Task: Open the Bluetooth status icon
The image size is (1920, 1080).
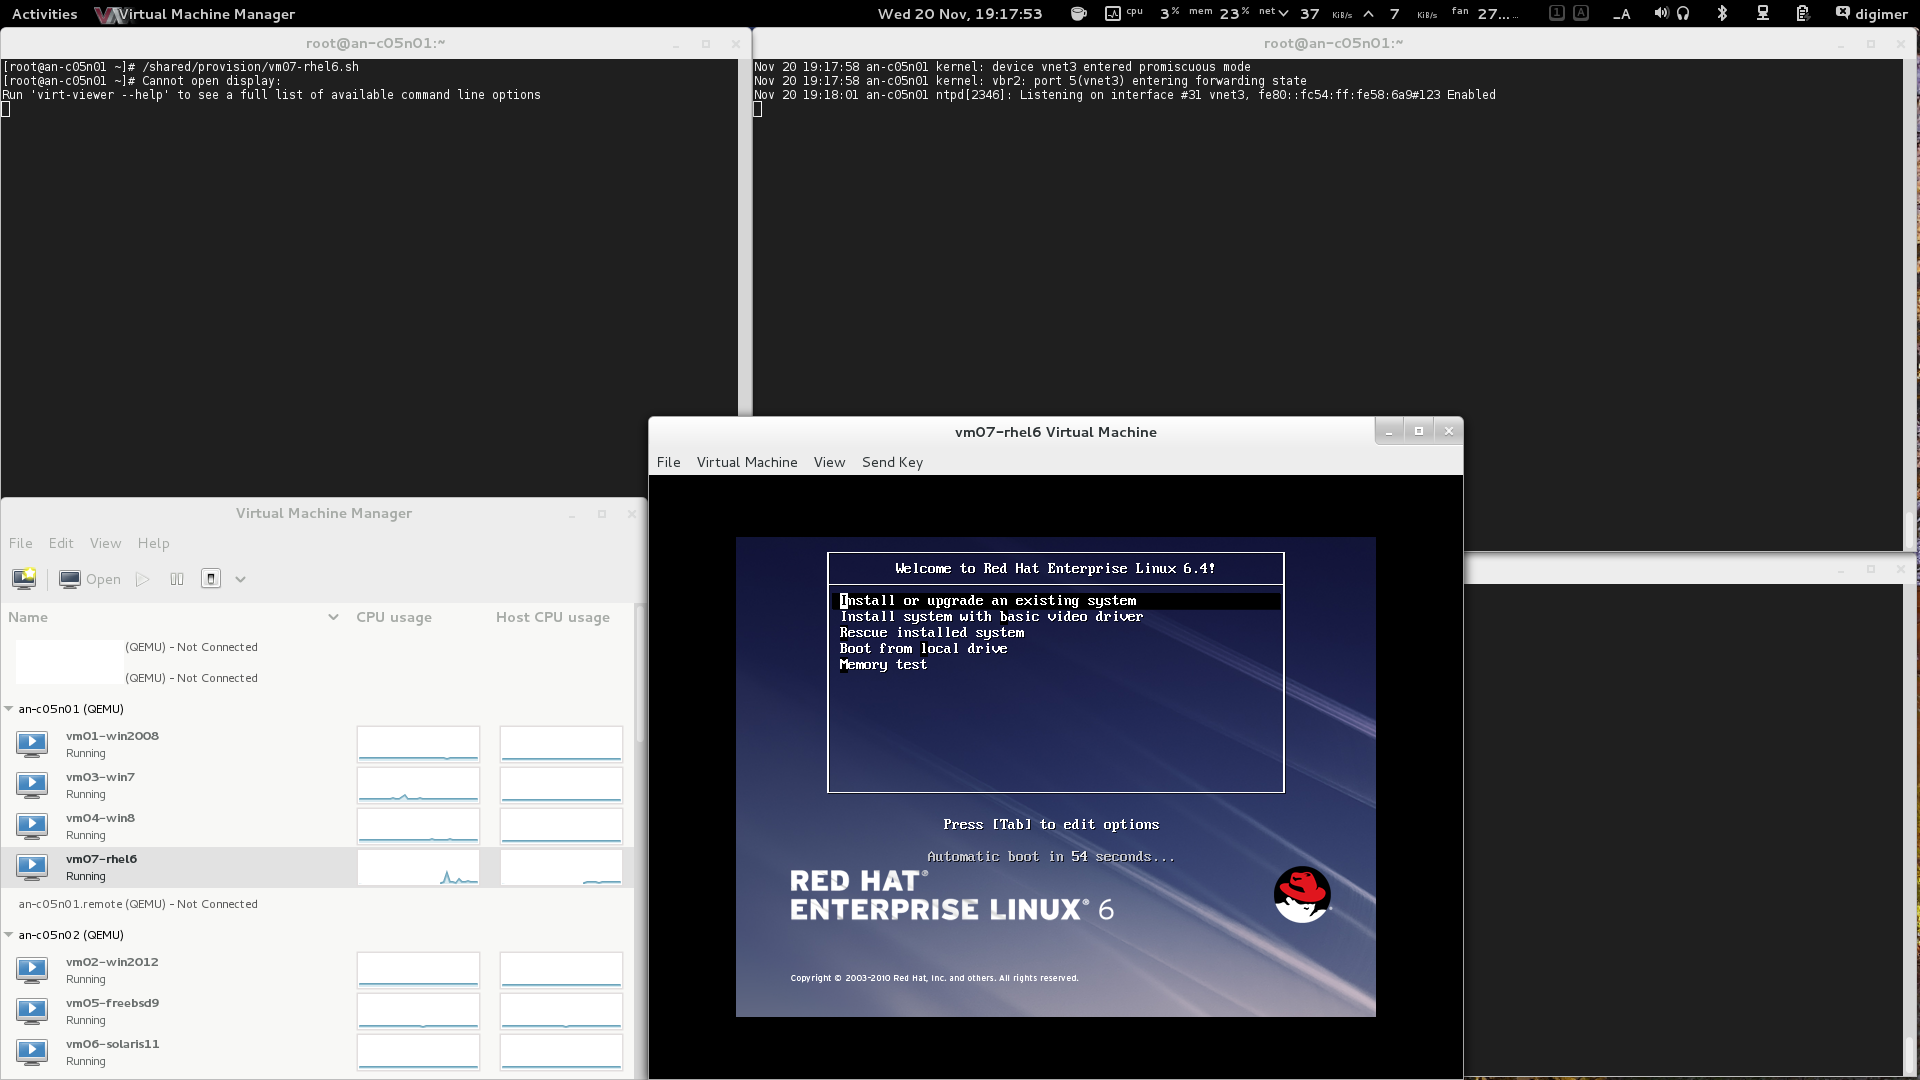Action: point(1722,14)
